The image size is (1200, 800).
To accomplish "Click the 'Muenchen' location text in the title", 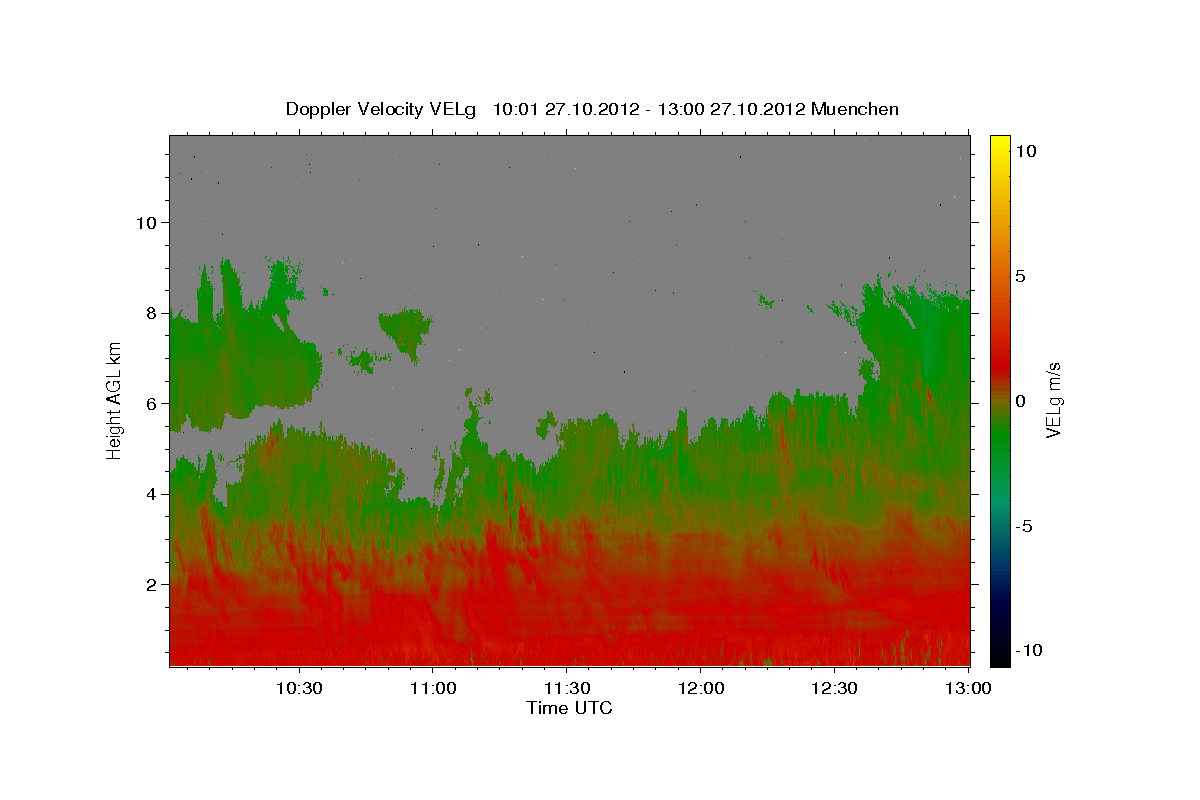I will [x=856, y=109].
